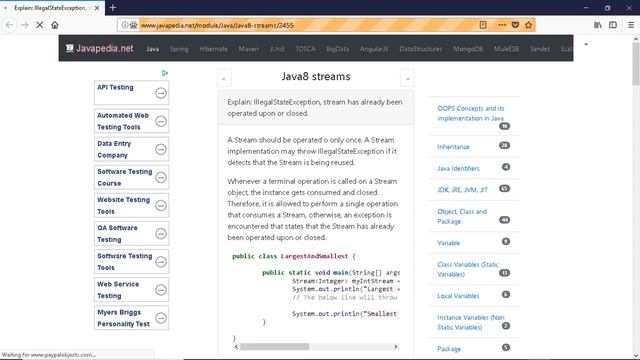Open the Inheritance topic link
This screenshot has height=360, width=640.
click(453, 147)
